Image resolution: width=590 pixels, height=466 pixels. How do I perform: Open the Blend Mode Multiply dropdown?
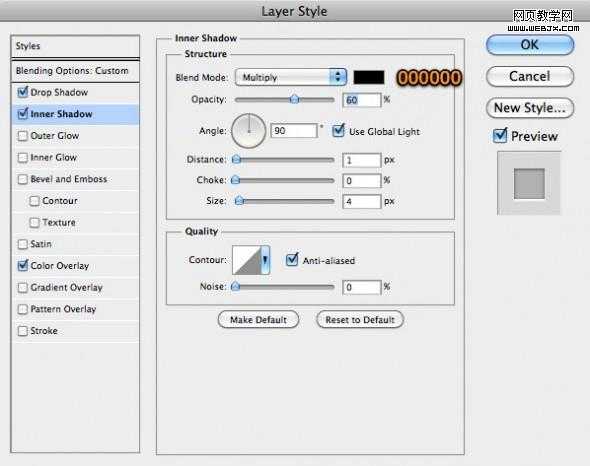tap(290, 77)
